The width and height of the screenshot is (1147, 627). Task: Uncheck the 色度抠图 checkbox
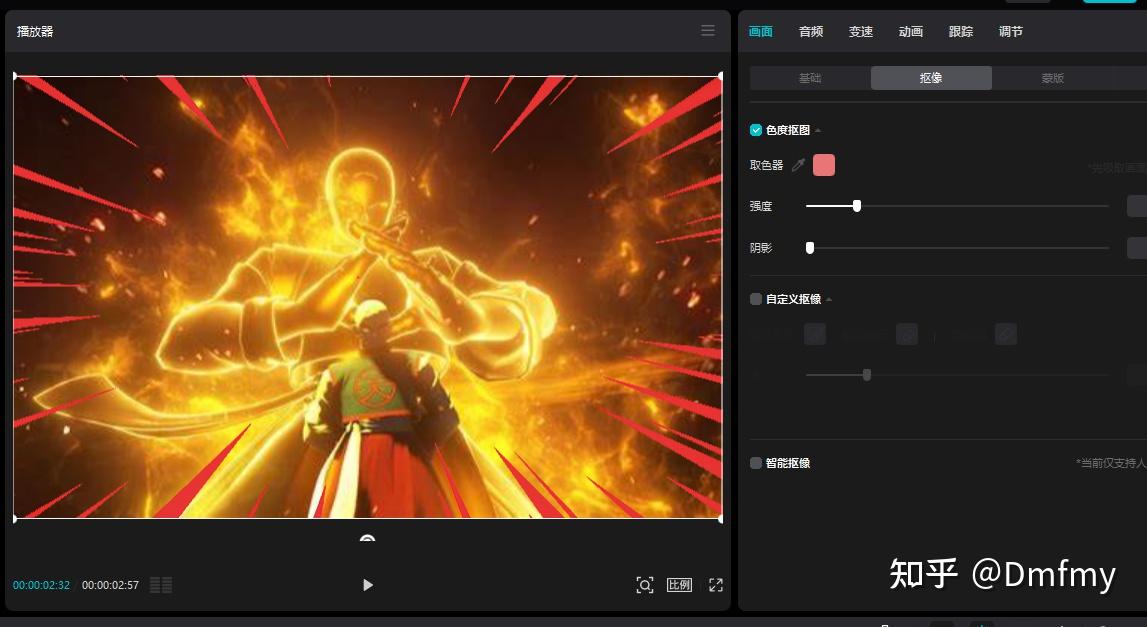[x=756, y=130]
